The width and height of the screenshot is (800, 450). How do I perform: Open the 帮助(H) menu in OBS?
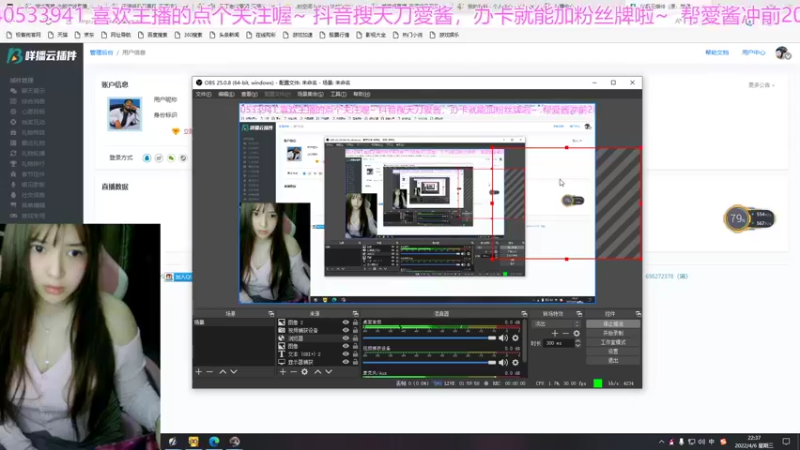click(362, 94)
